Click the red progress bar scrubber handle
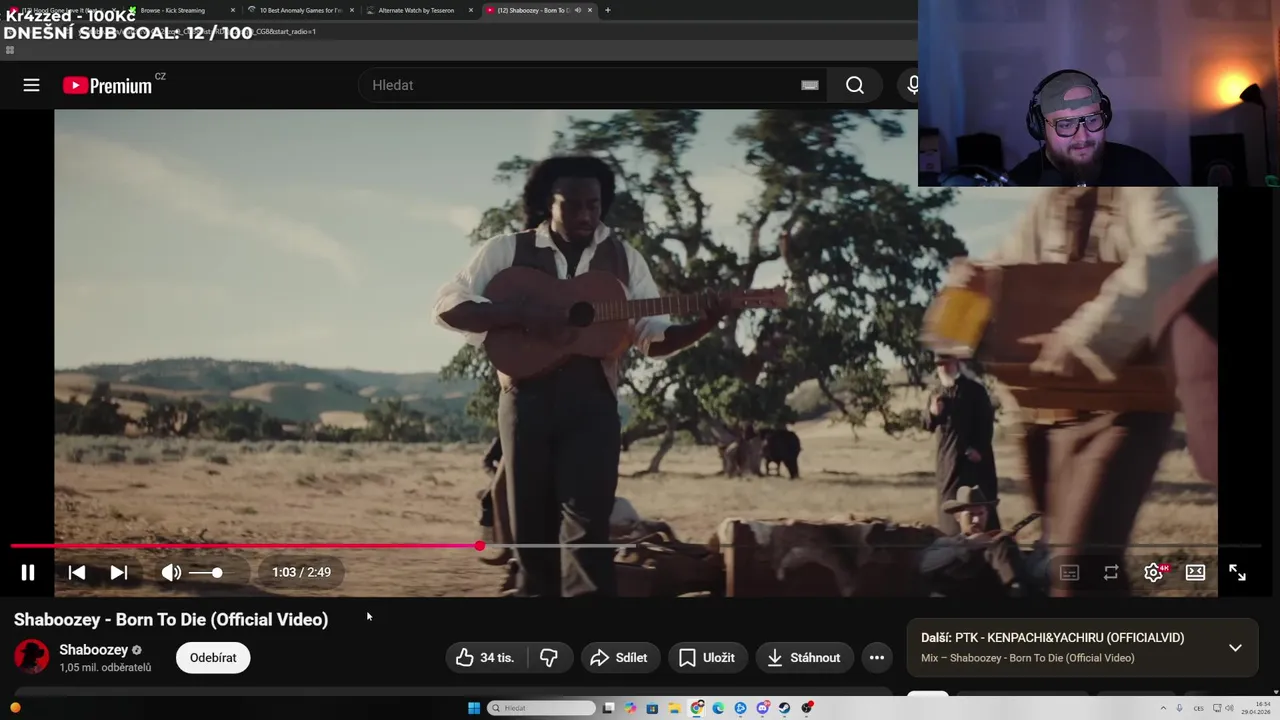Viewport: 1280px width, 720px height. [480, 546]
